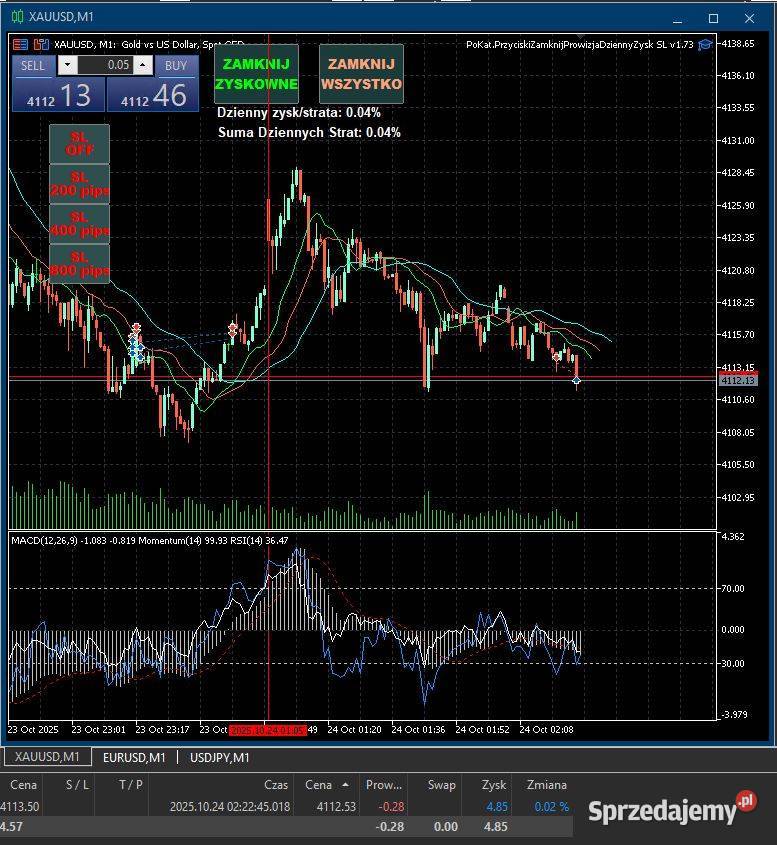Click the SELL button at 4112.13

click(50, 94)
